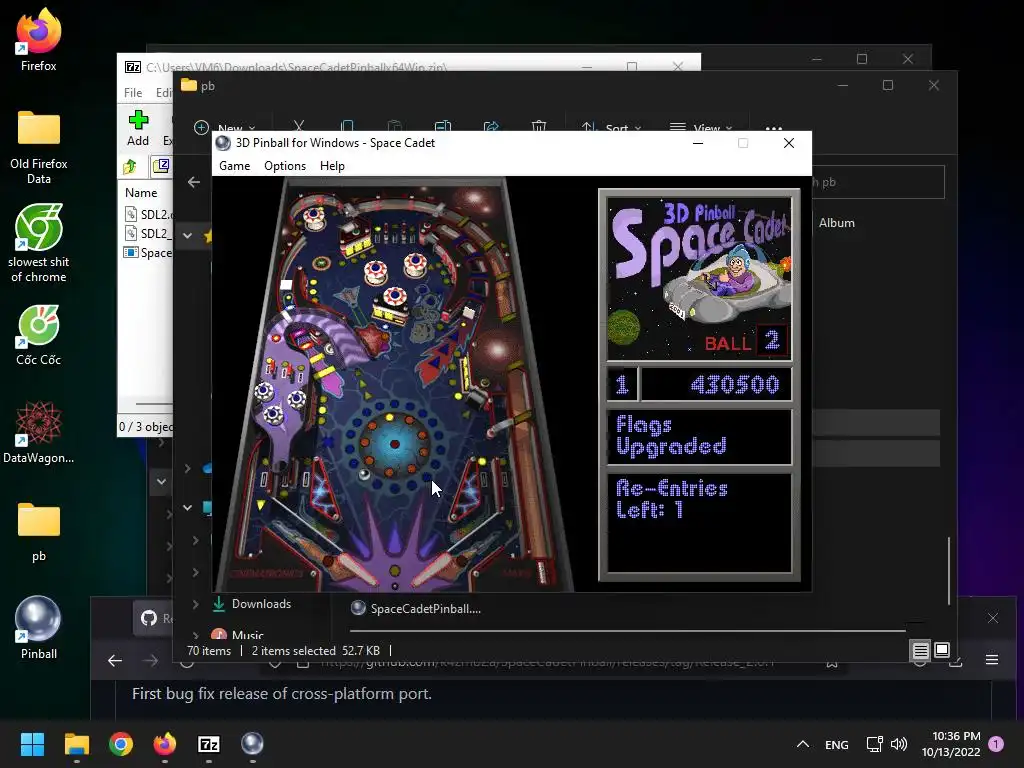Show hidden tray icons chevron
This screenshot has height=768, width=1024.
pos(803,744)
